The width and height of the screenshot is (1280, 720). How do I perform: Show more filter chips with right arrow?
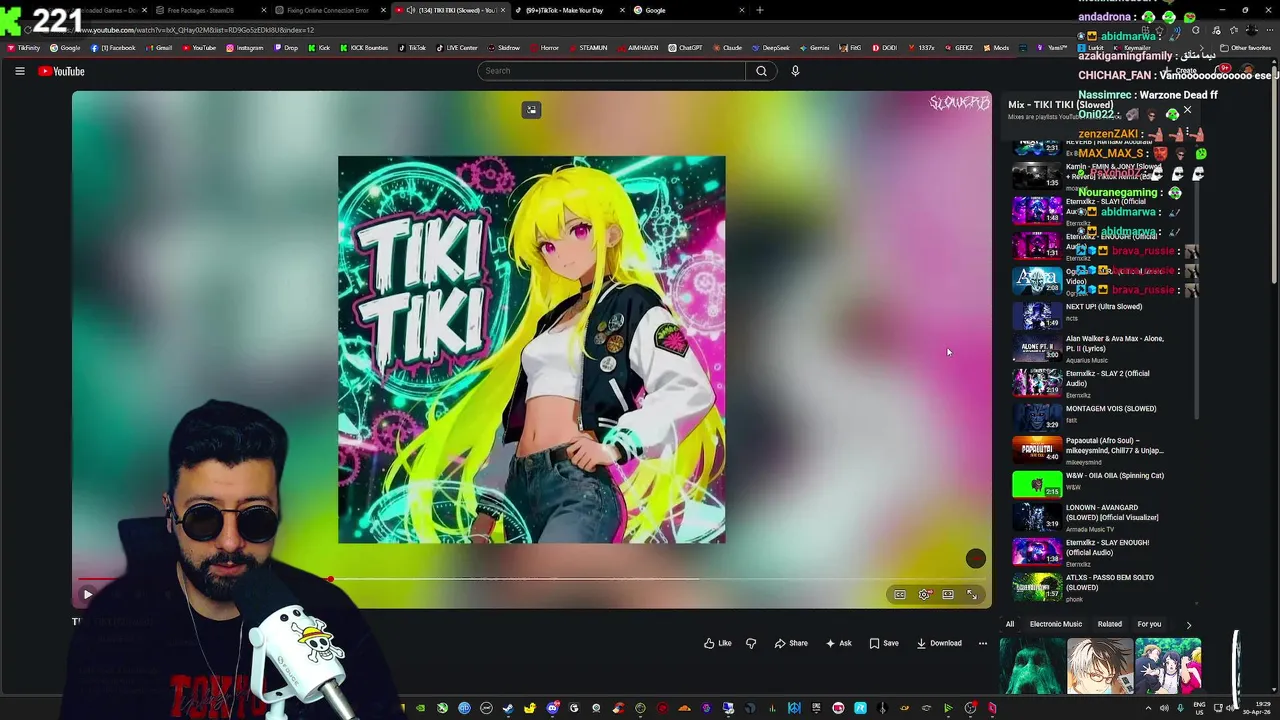[1188, 624]
